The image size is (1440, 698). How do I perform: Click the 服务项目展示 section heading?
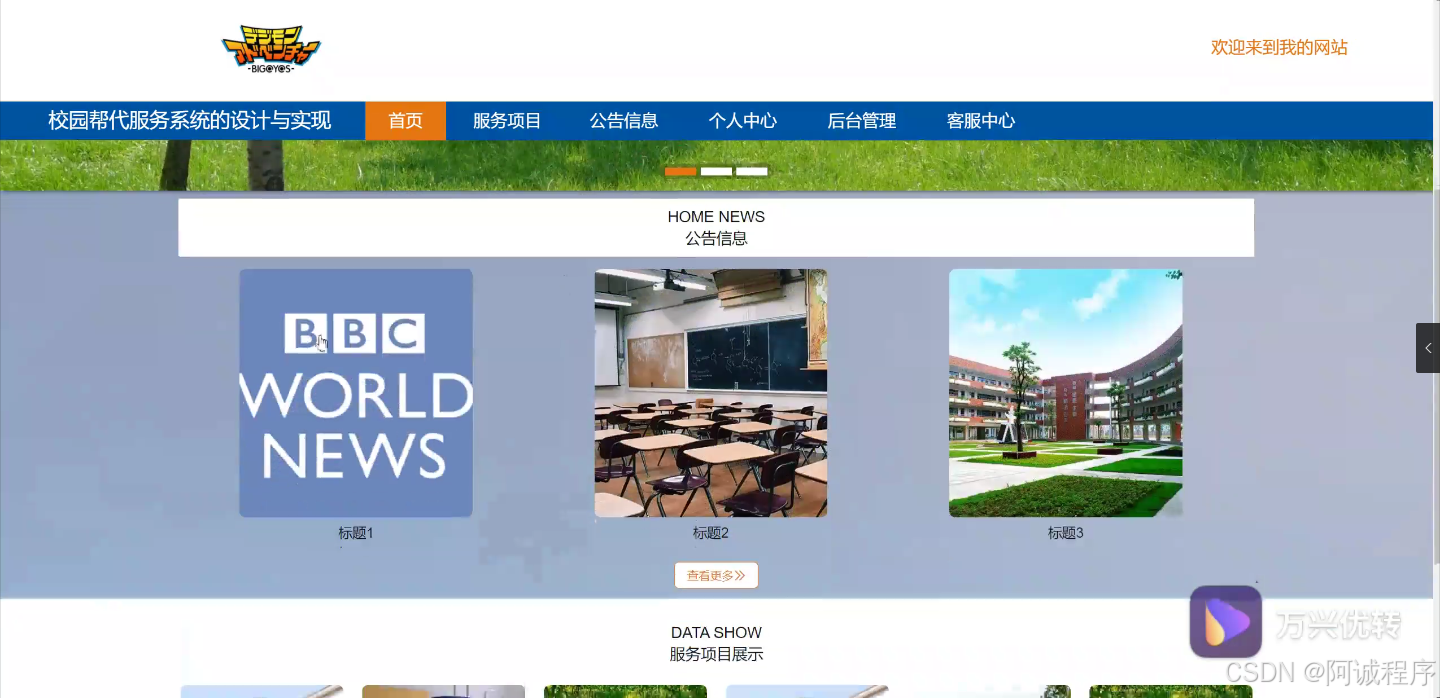pyautogui.click(x=716, y=655)
